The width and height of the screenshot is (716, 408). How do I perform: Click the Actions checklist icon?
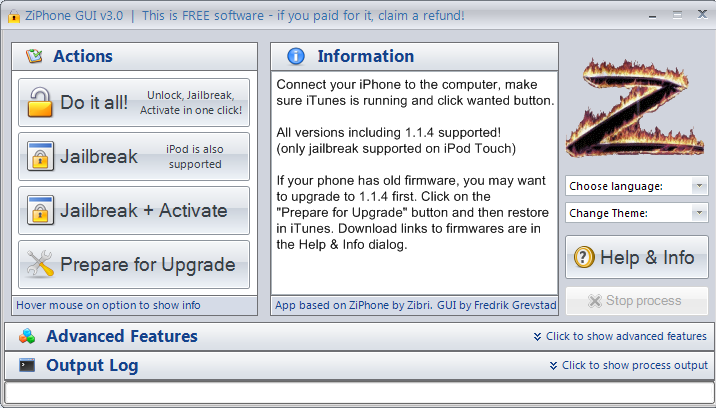pos(34,56)
